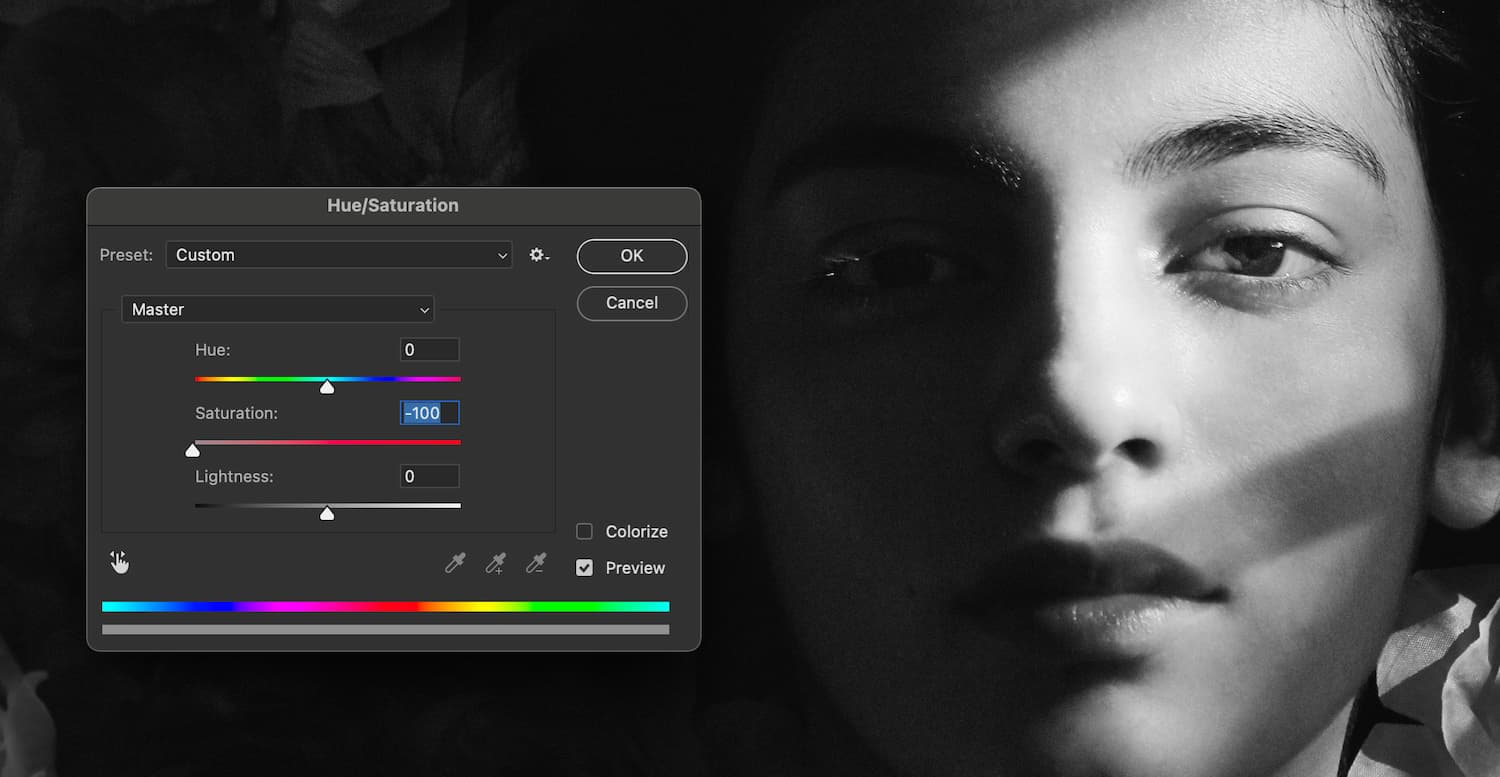This screenshot has height=777, width=1500.
Task: Click the Saturation: label
Action: [x=236, y=413]
